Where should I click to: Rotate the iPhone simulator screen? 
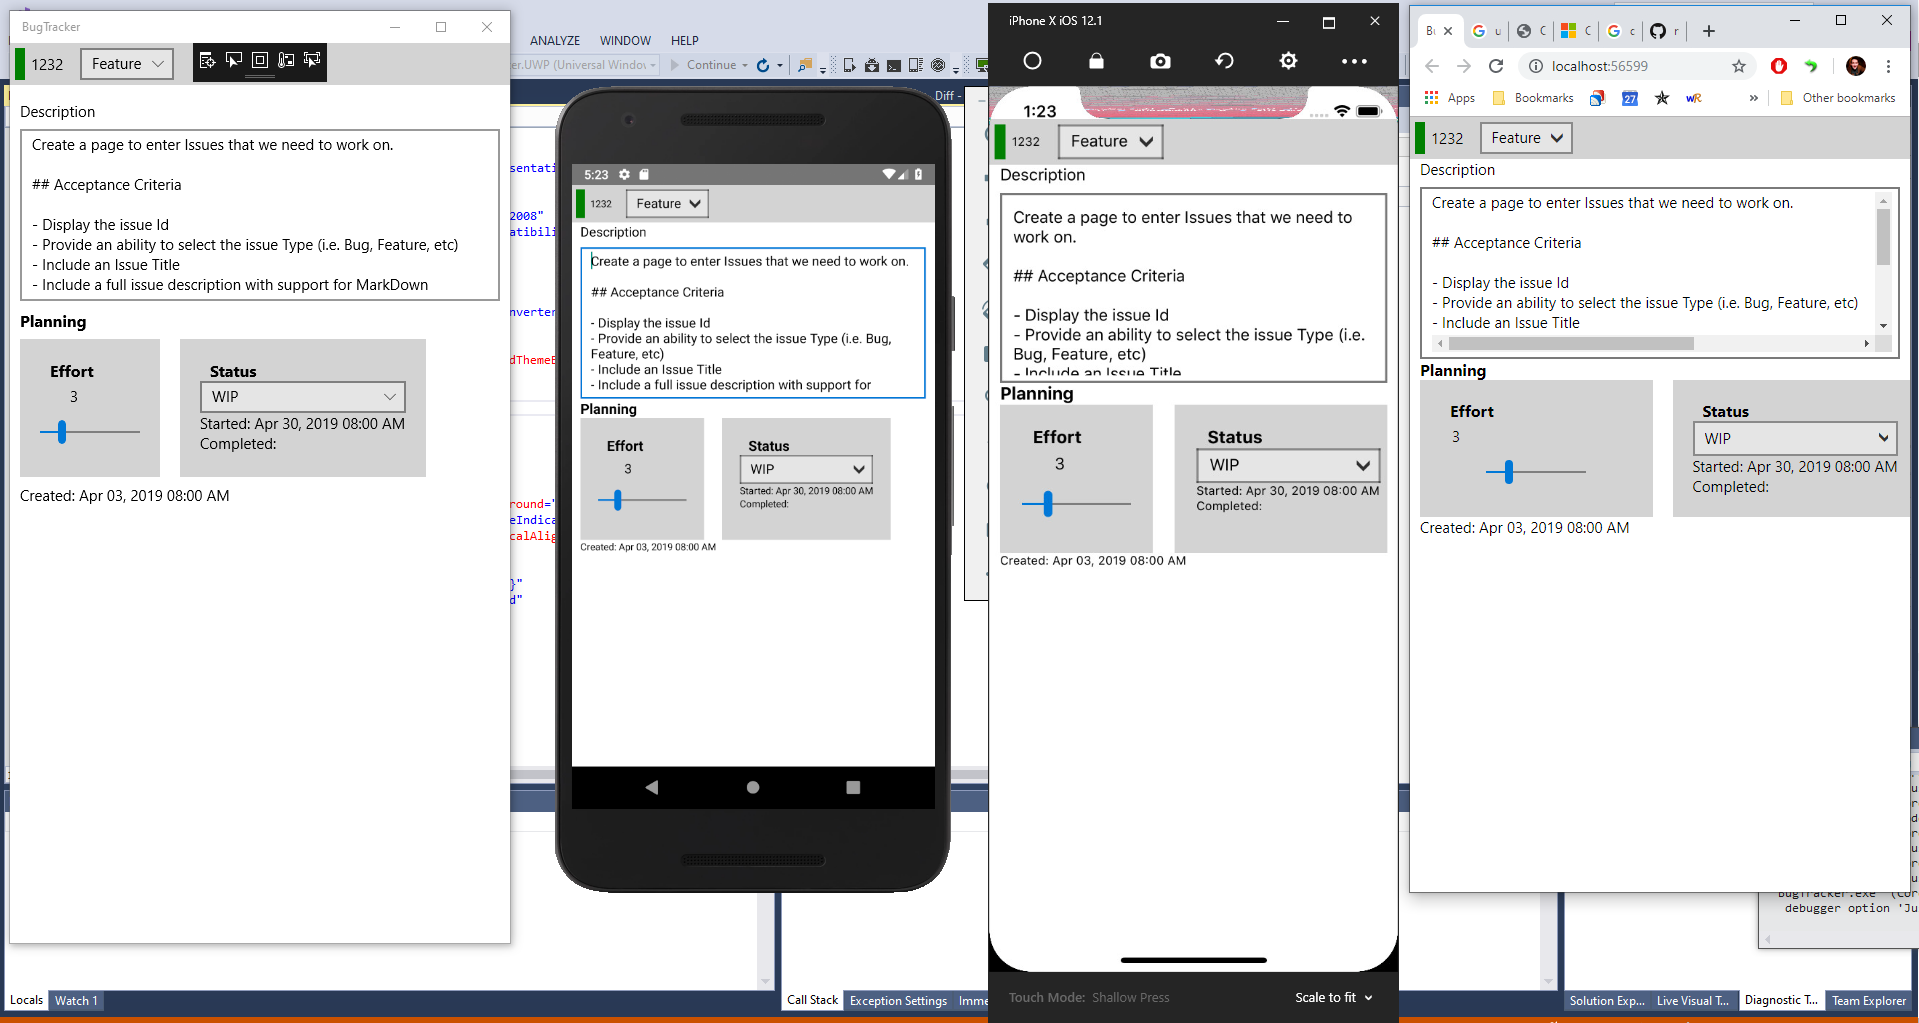point(1223,61)
